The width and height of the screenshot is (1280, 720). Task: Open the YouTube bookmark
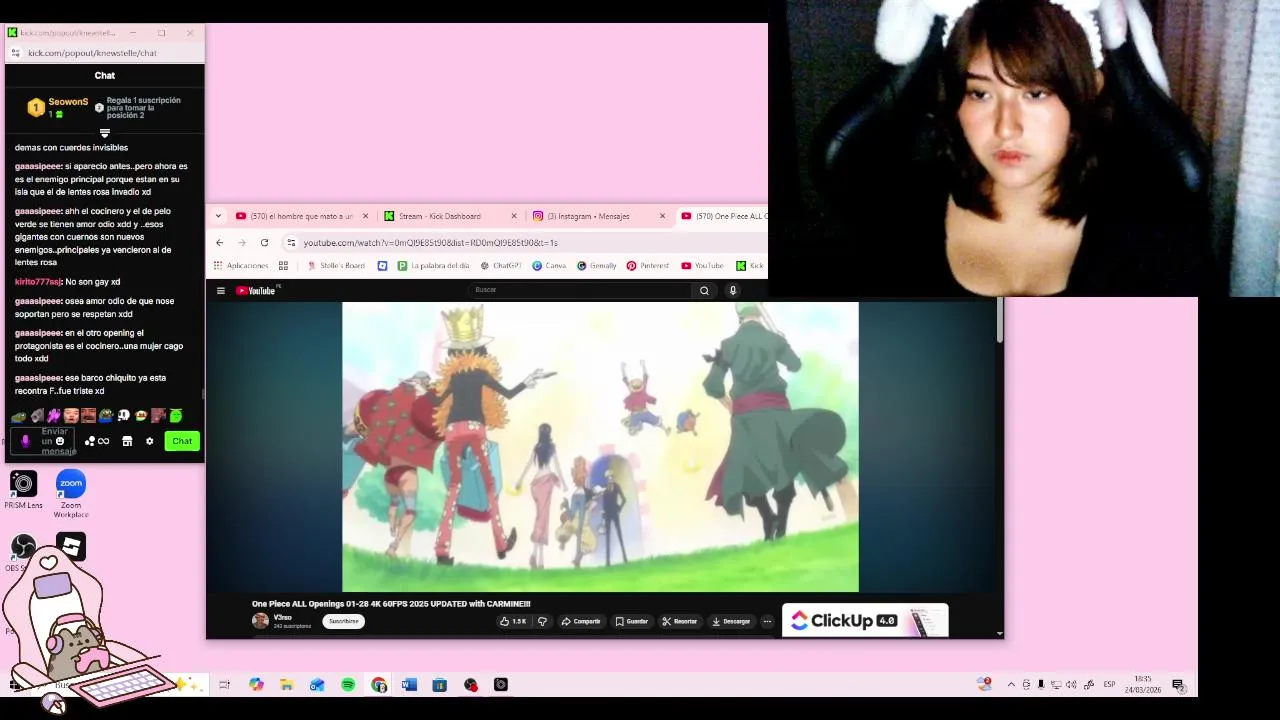tap(702, 266)
